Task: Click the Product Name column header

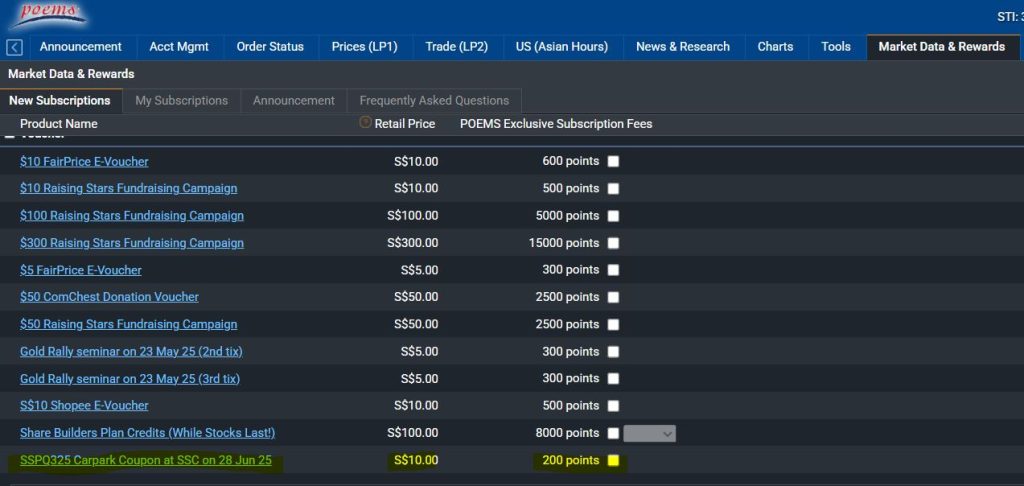Action: 59,124
